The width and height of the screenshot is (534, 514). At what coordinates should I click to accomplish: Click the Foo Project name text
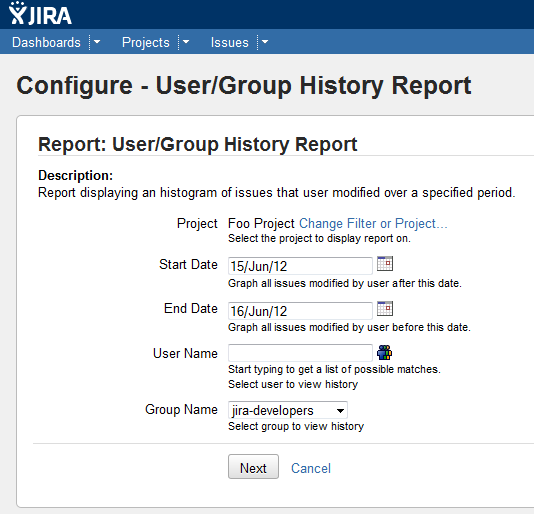pos(261,223)
